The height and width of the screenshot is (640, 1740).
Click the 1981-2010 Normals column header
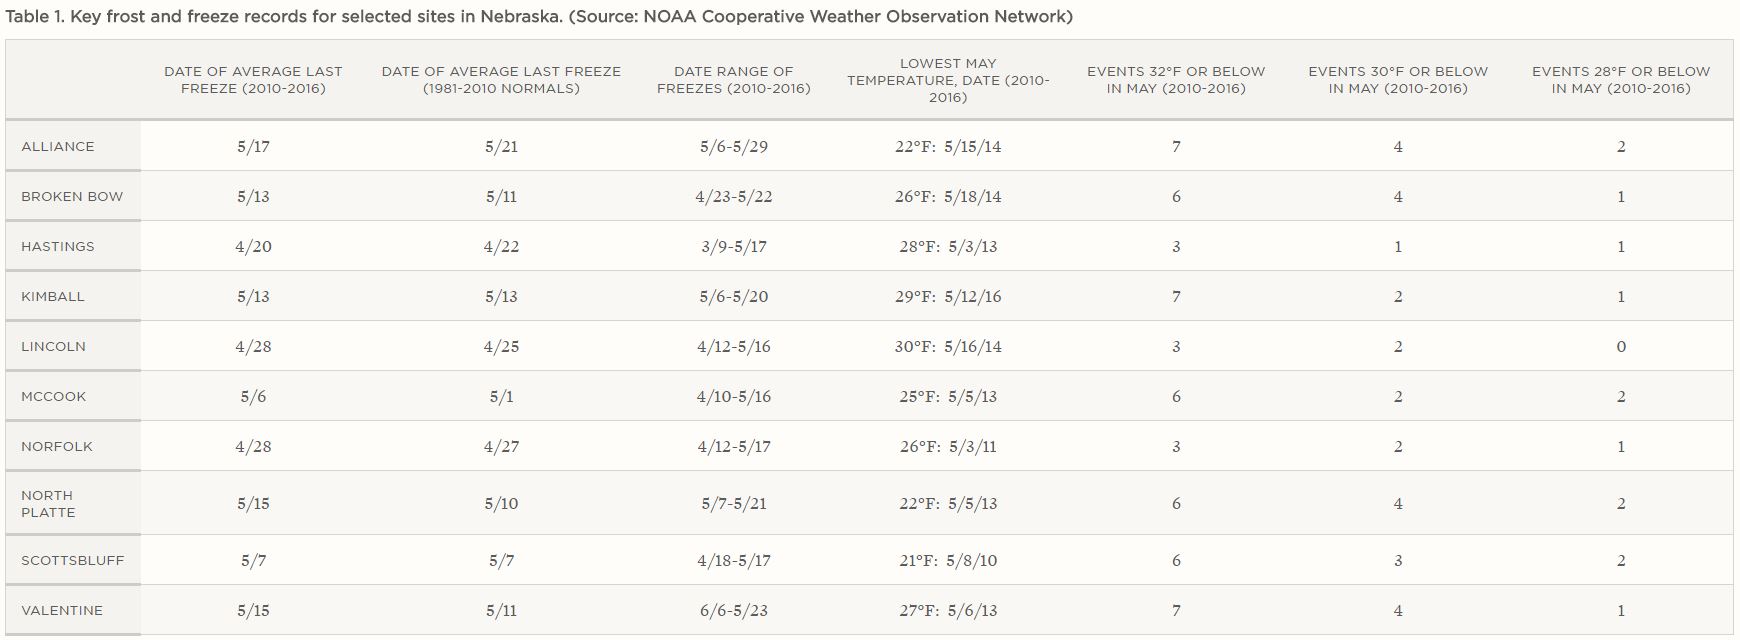501,80
